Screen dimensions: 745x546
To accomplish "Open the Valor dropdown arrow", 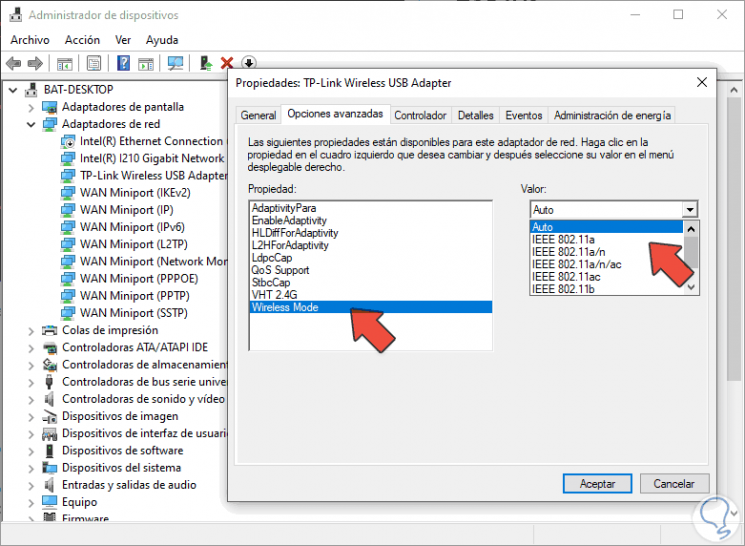I will [690, 210].
